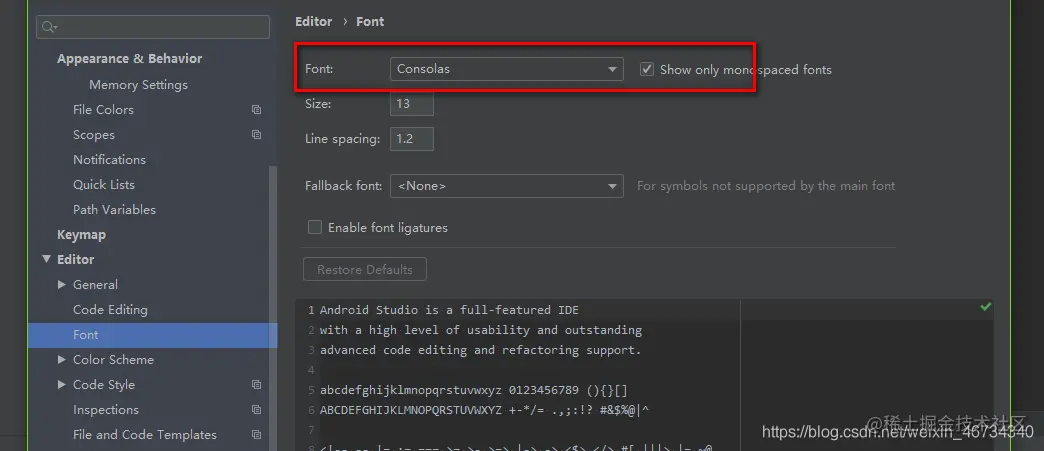Image resolution: width=1044 pixels, height=451 pixels.
Task: Click the green checkmark in preview pane
Action: click(986, 306)
